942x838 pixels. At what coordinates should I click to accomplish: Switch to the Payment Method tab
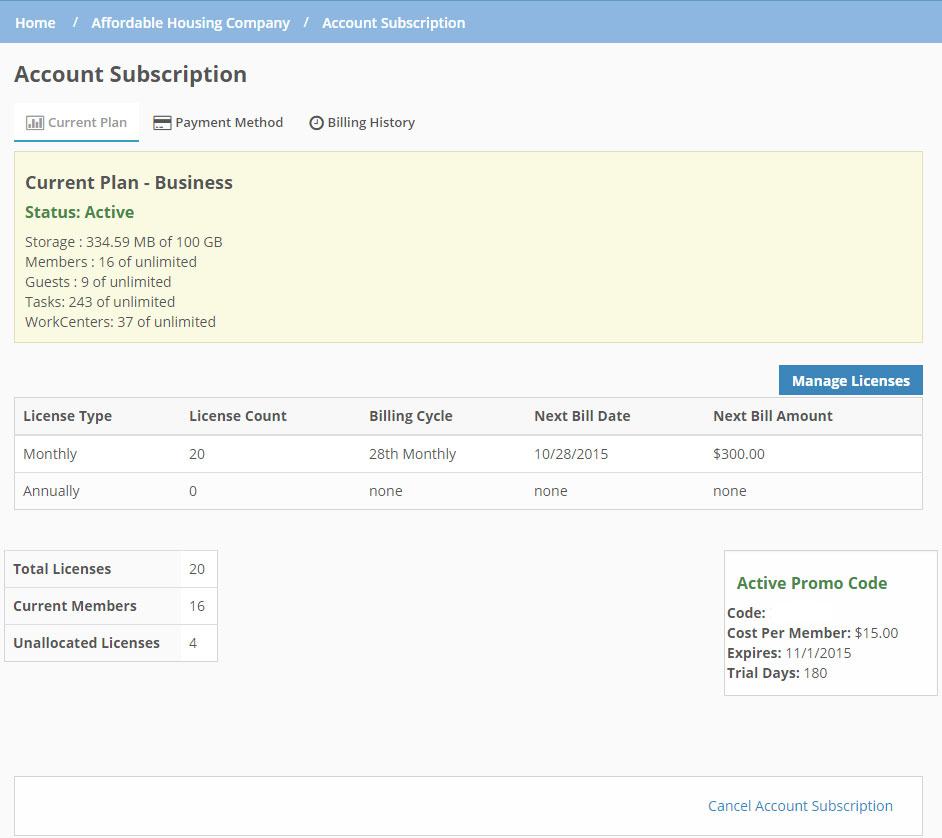228,122
